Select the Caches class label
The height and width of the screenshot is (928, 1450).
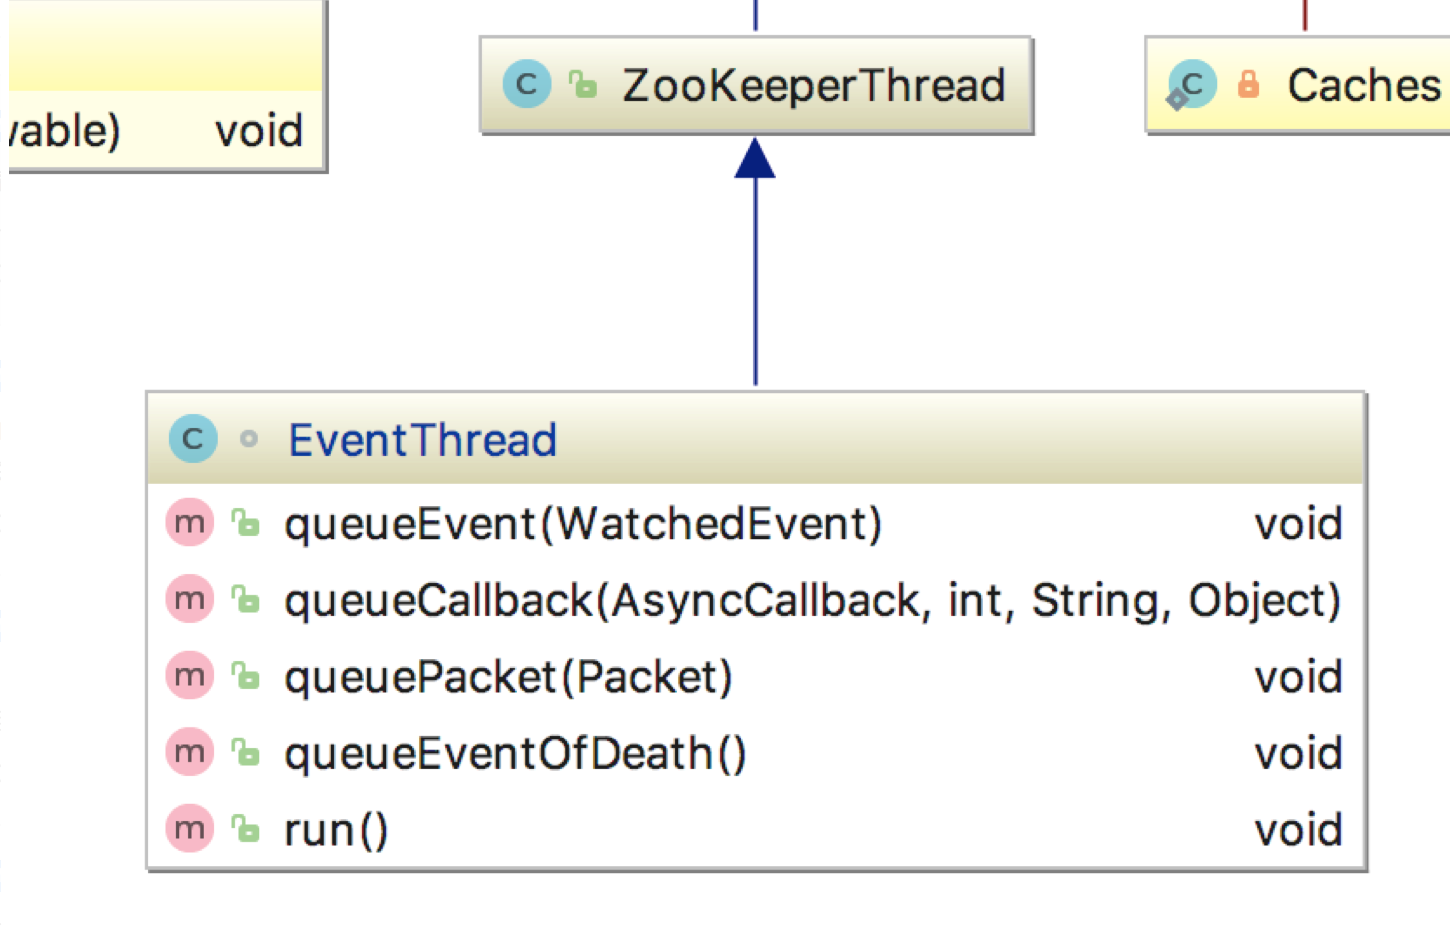pos(1364,85)
